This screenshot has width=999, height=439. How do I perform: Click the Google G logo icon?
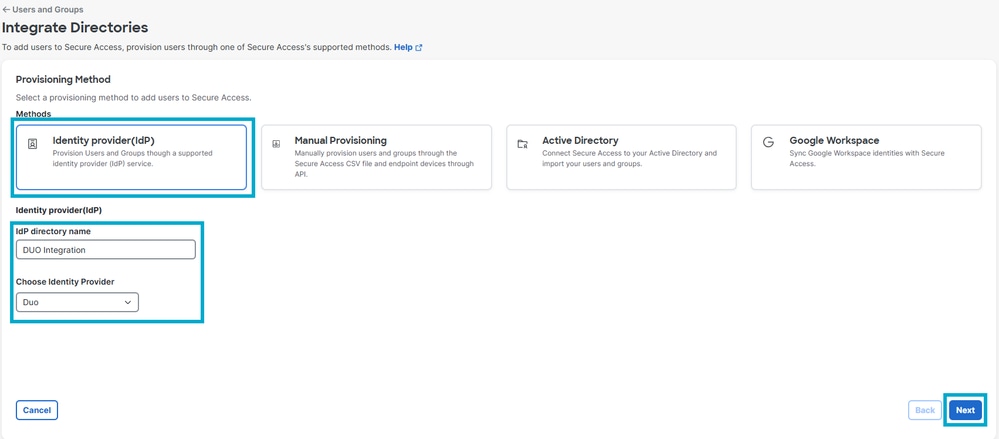click(x=768, y=143)
